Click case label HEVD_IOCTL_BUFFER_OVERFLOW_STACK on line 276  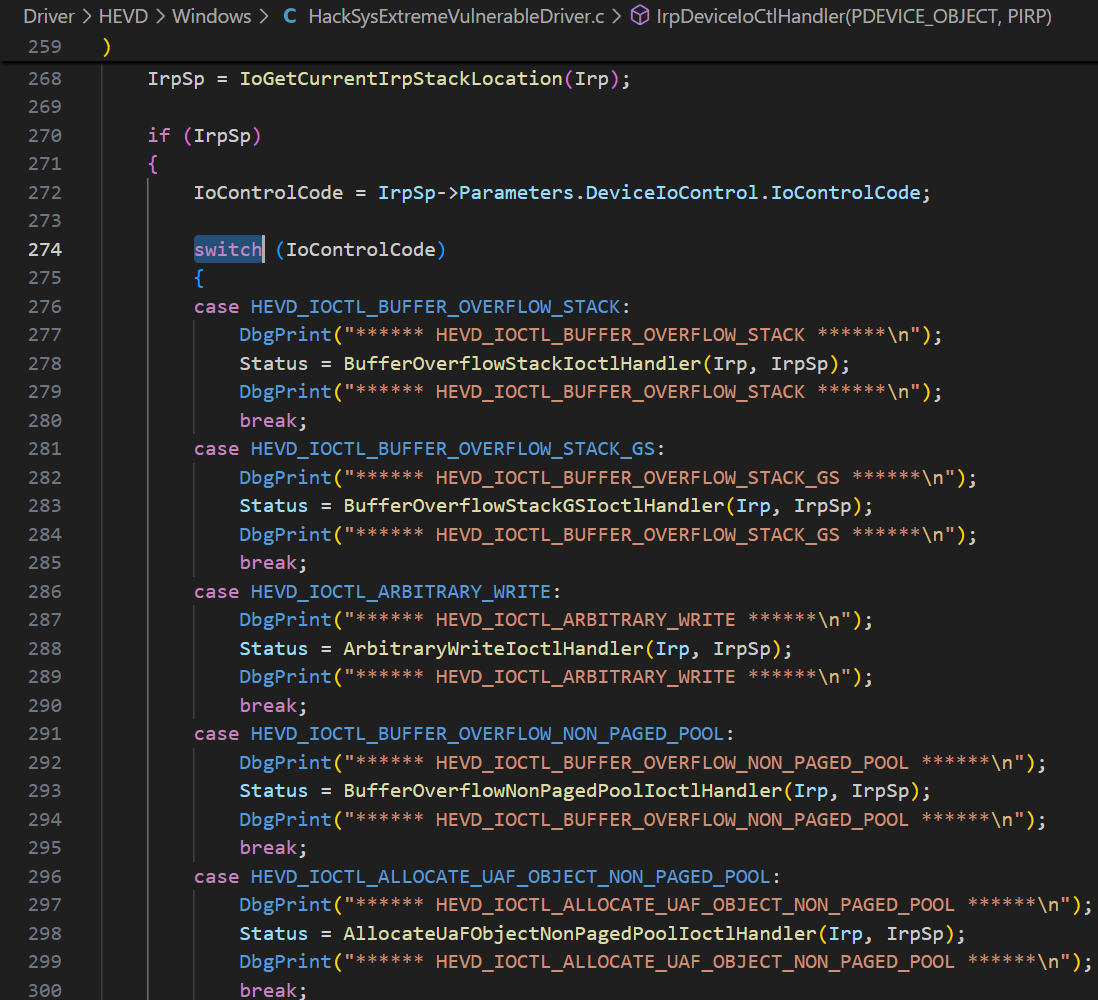[436, 307]
